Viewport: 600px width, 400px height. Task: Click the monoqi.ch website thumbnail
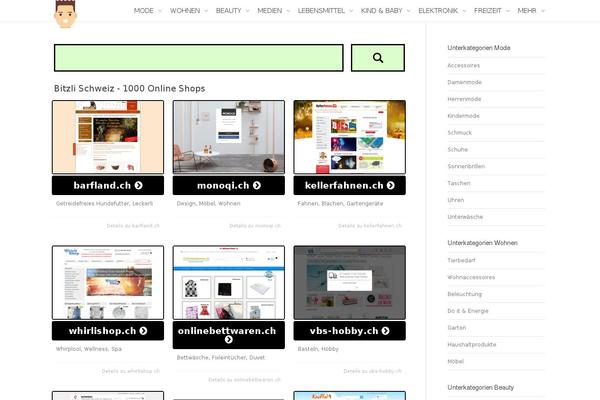click(228, 137)
